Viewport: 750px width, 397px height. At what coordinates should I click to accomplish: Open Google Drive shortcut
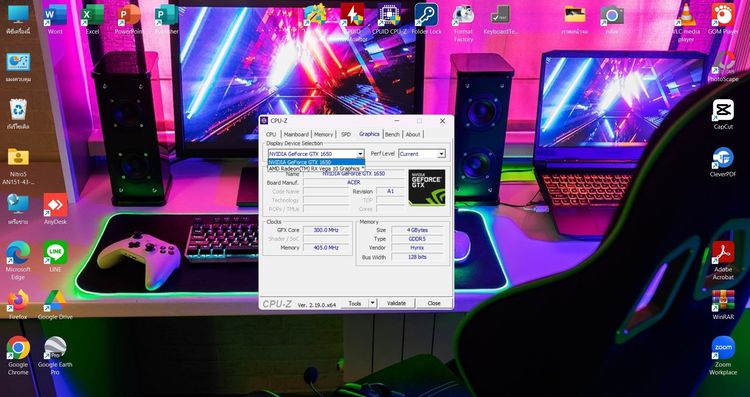click(x=55, y=305)
